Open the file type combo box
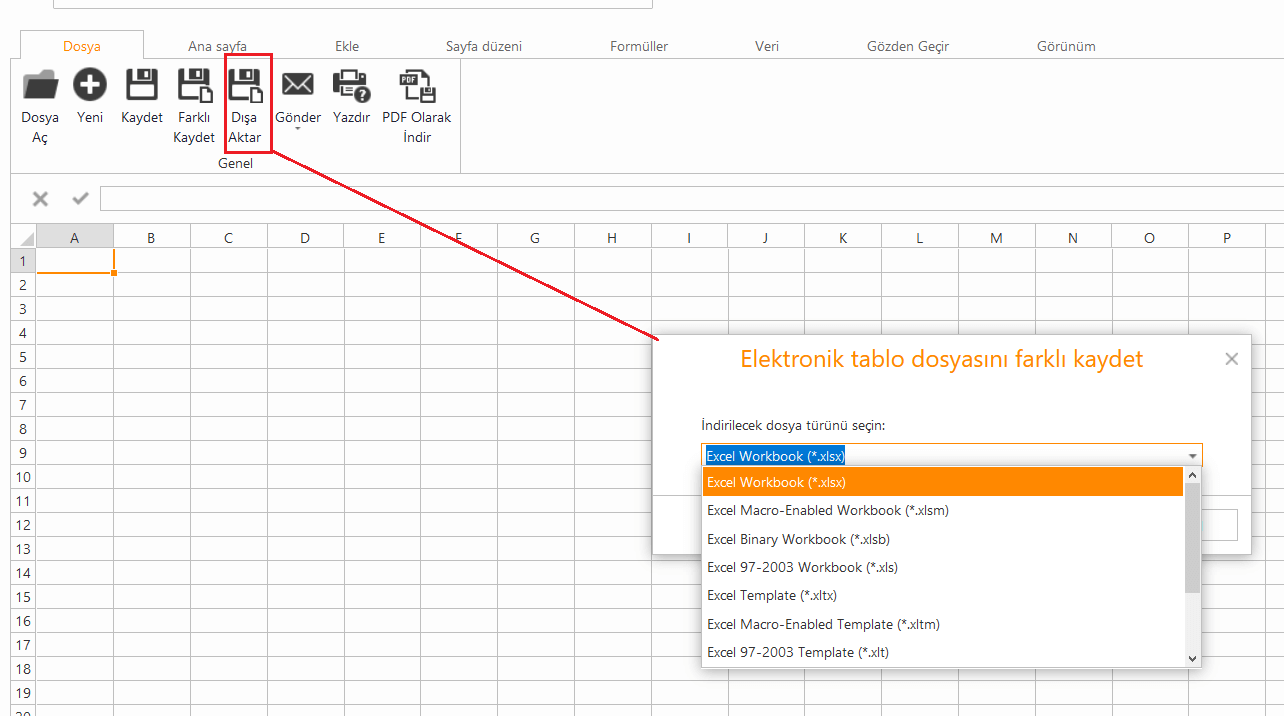This screenshot has width=1284, height=716. (x=952, y=456)
